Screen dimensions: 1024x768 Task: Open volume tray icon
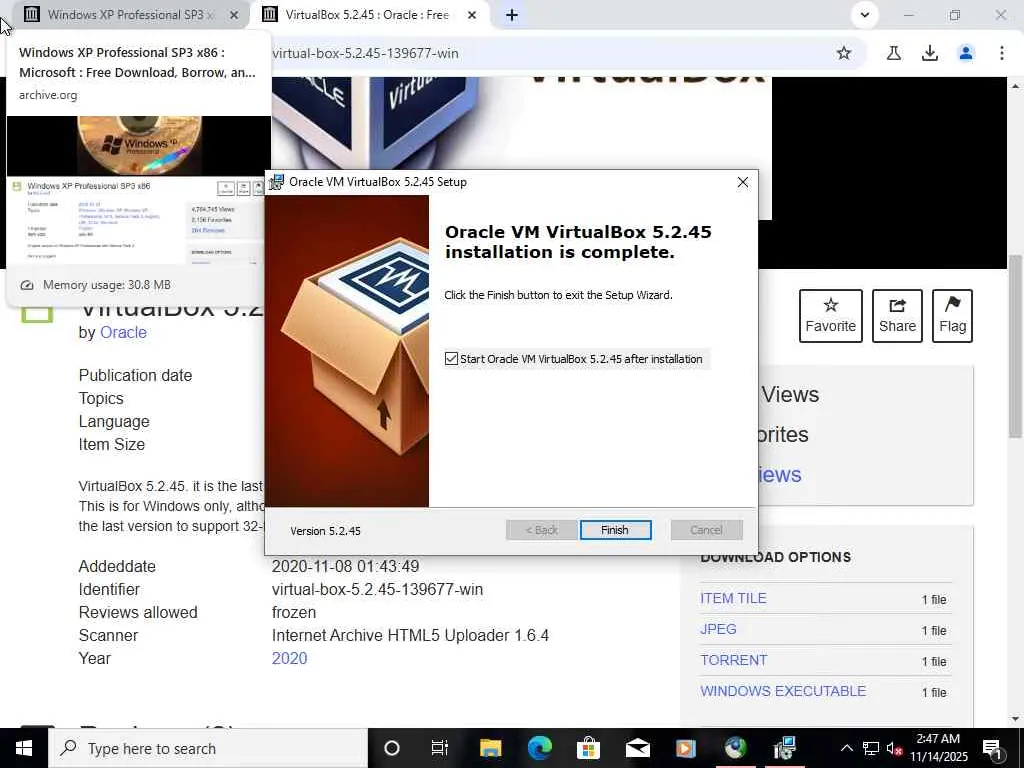[x=895, y=748]
